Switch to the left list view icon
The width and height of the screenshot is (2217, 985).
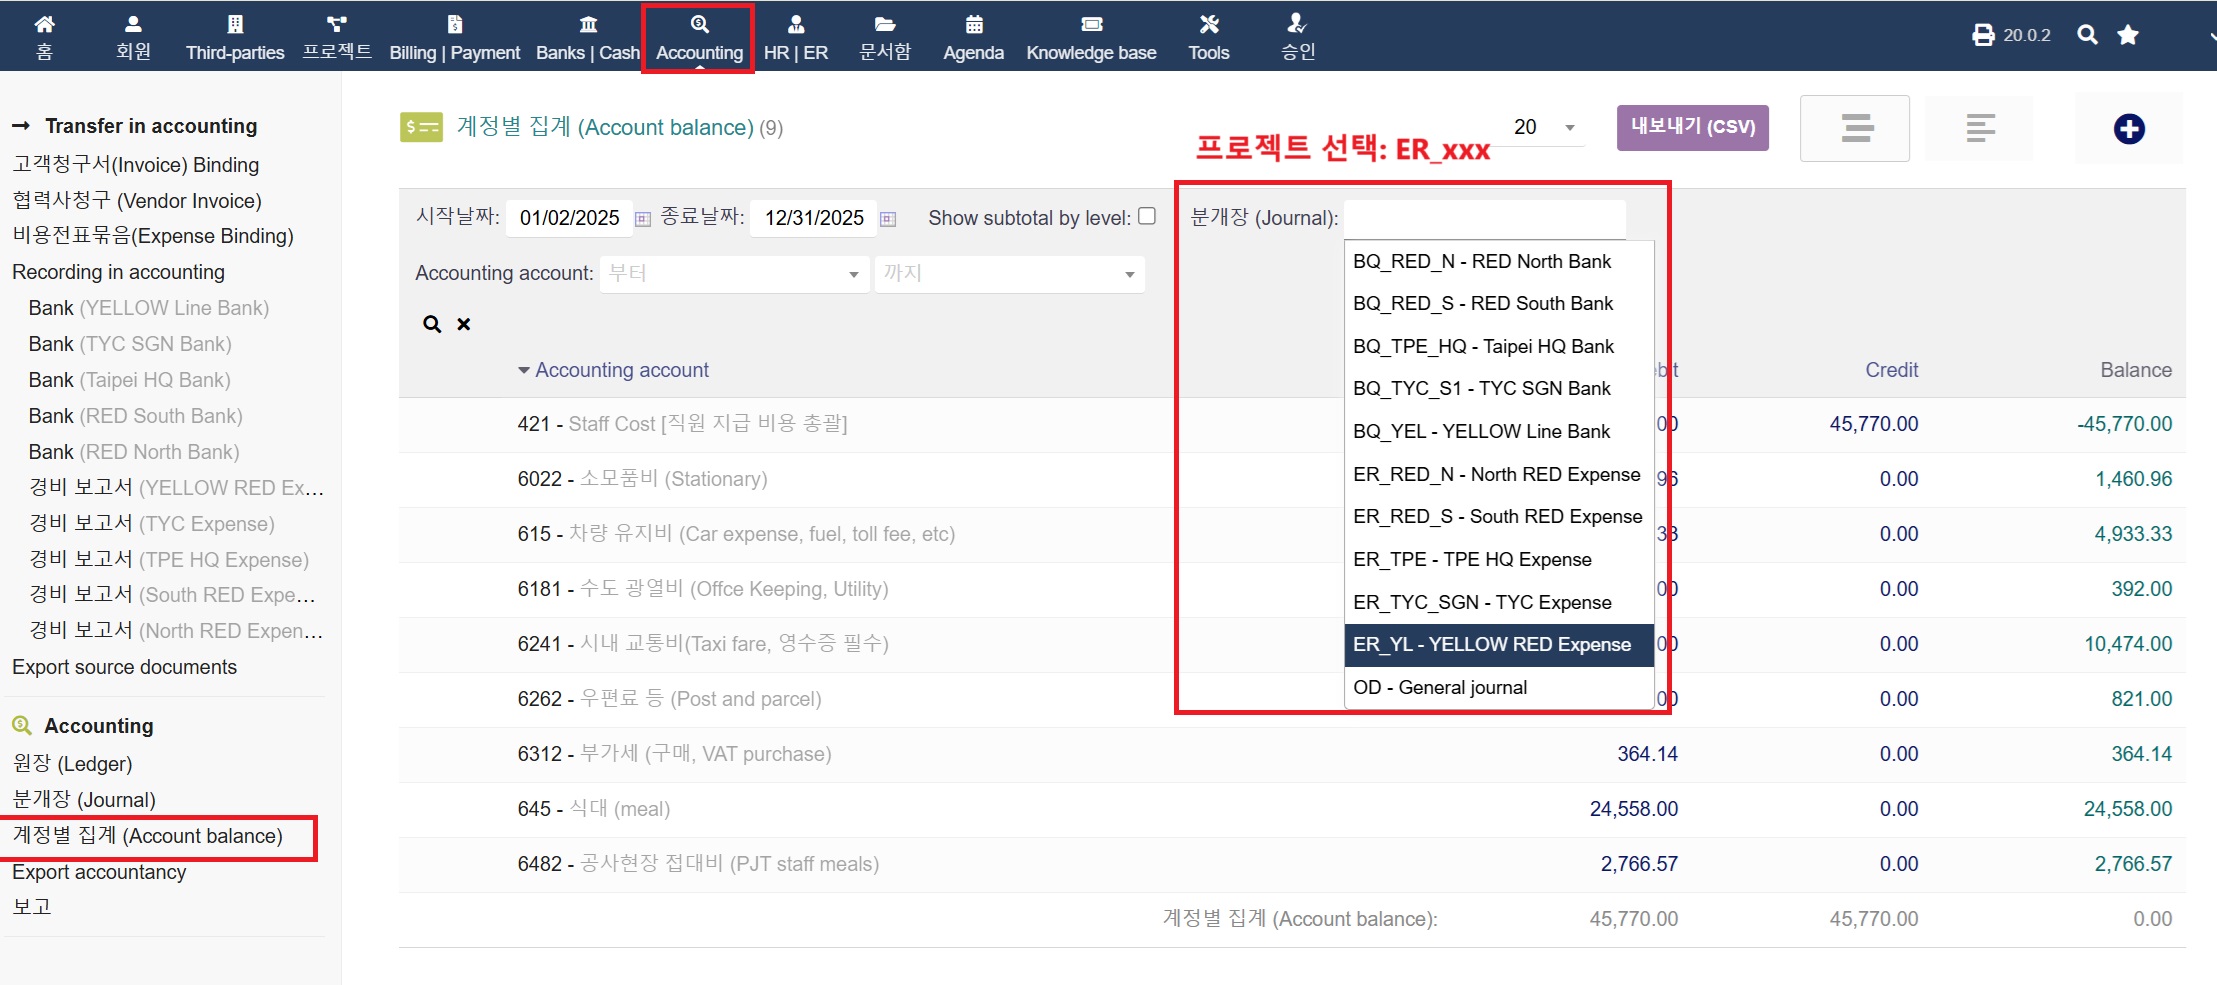(1855, 128)
